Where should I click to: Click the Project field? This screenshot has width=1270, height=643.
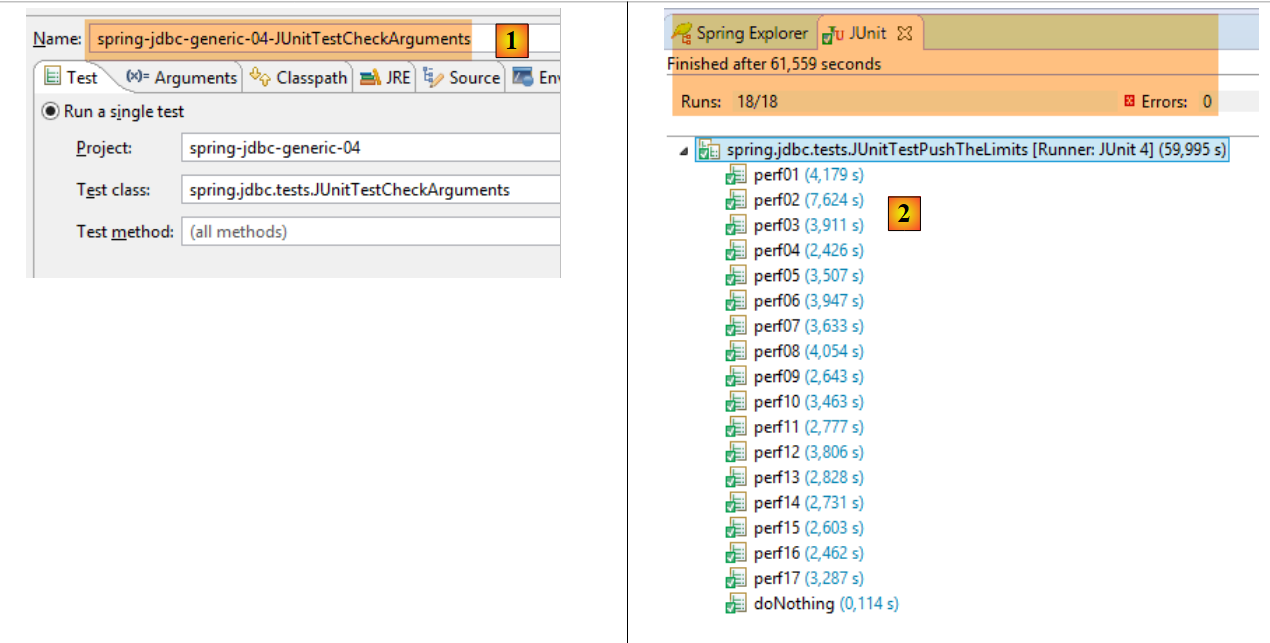pyautogui.click(x=370, y=148)
